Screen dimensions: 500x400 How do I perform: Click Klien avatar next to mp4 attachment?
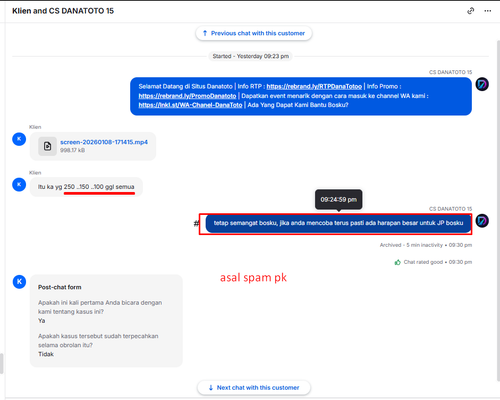tap(19, 139)
